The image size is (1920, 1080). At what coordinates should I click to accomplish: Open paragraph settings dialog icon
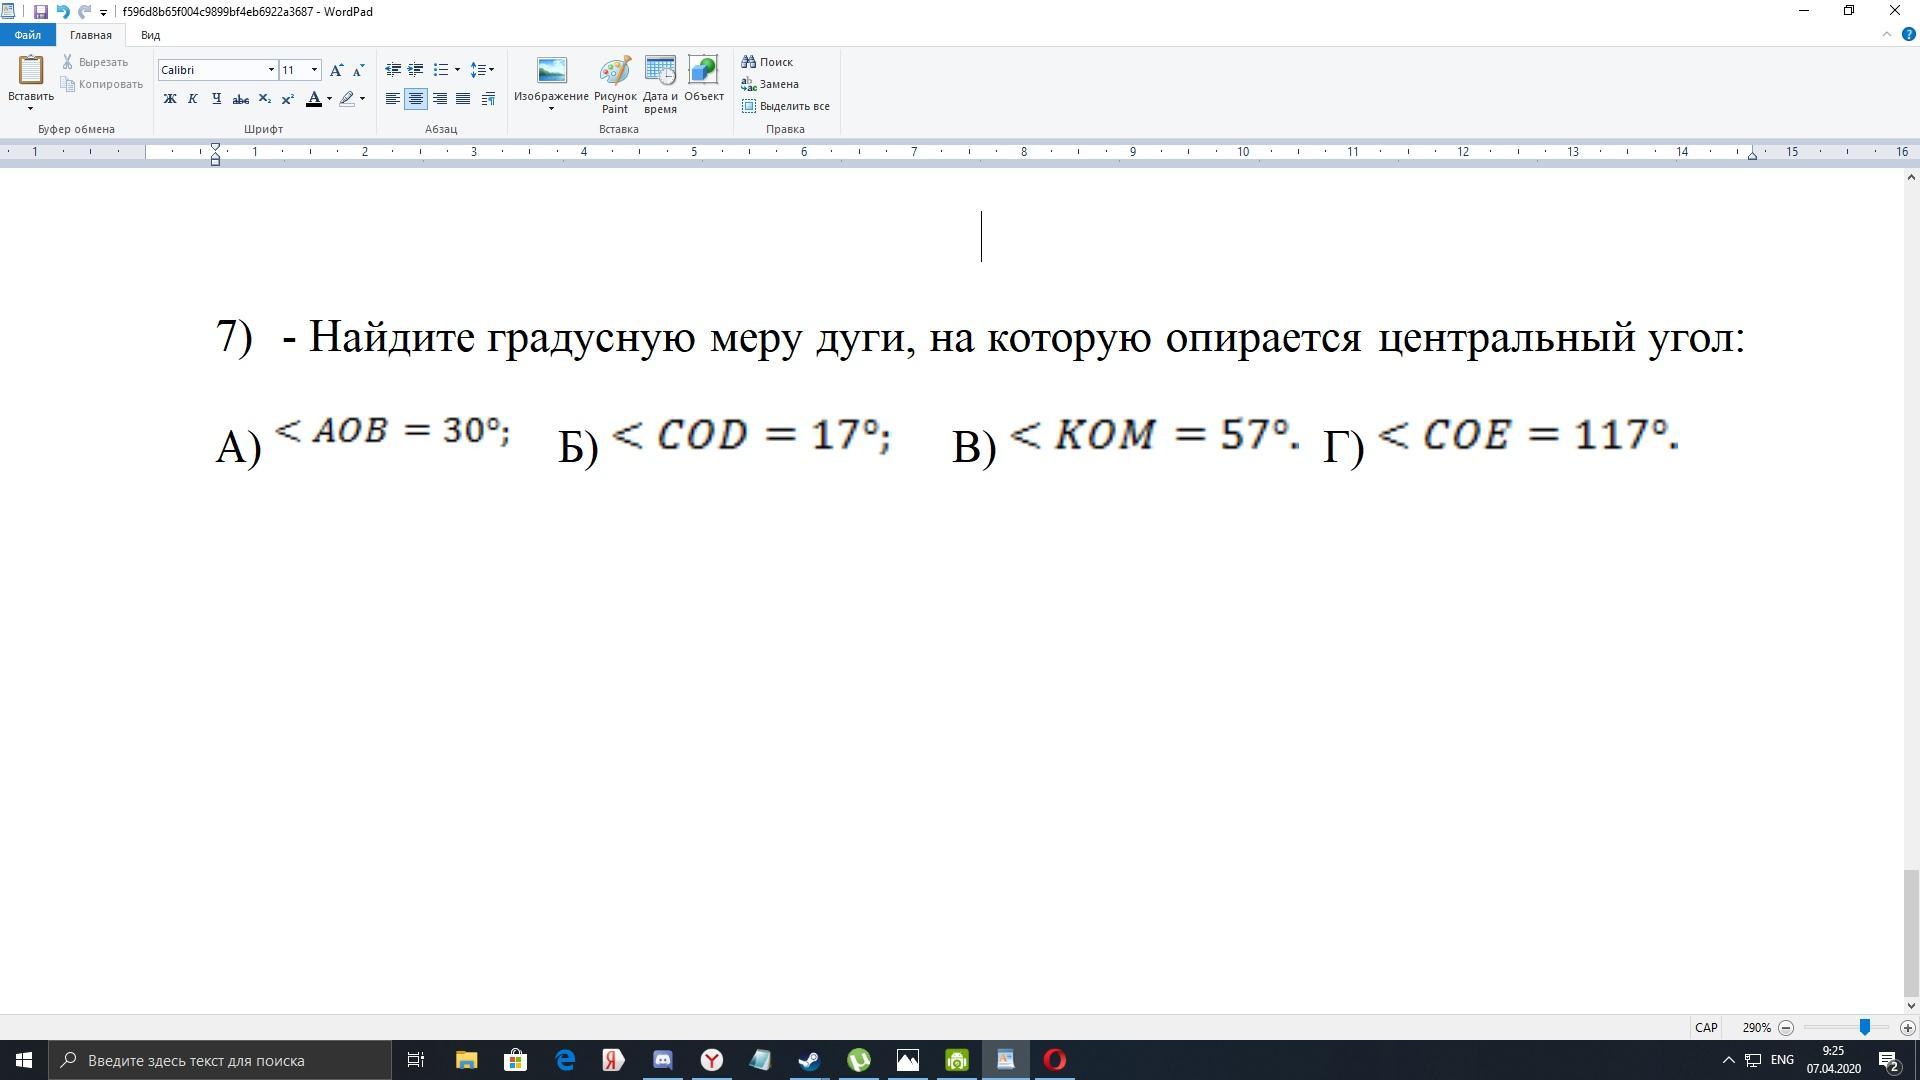point(488,99)
